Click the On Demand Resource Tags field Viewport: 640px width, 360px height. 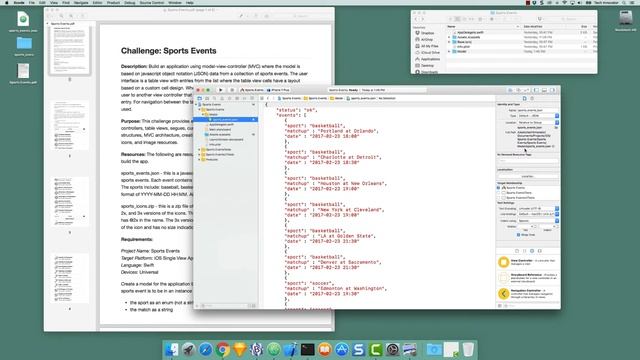click(528, 160)
